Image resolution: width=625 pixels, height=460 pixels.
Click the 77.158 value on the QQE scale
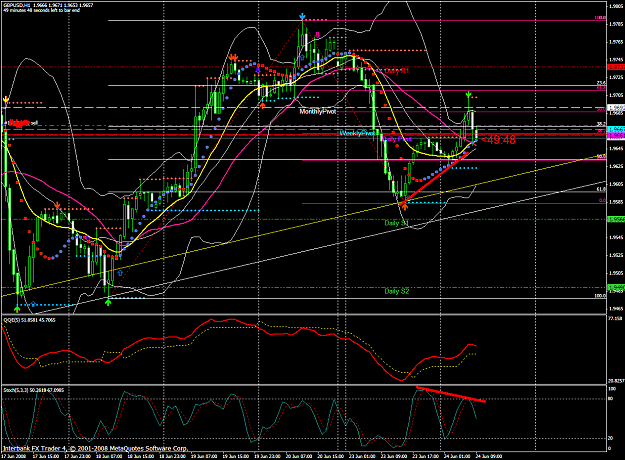(x=616, y=318)
